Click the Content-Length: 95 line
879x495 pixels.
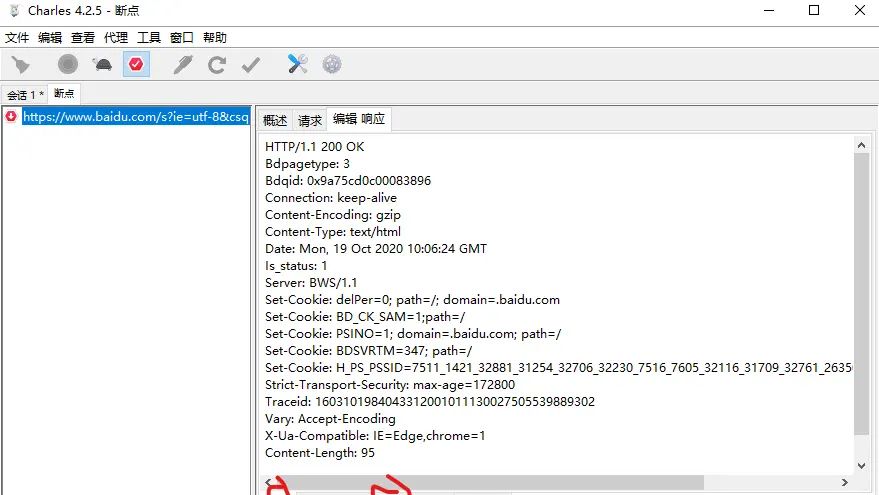(x=320, y=452)
